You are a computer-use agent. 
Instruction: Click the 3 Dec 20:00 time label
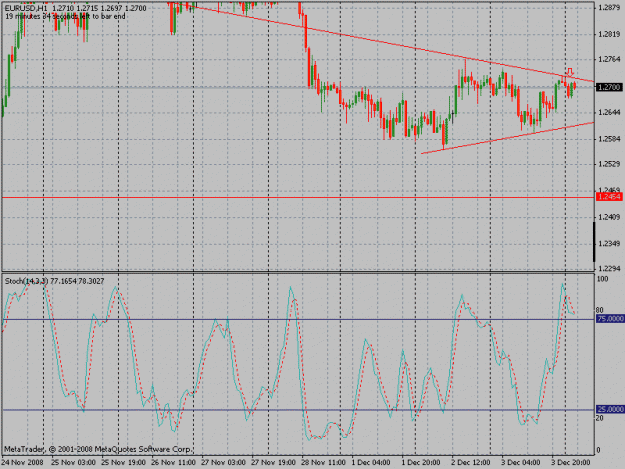click(571, 462)
